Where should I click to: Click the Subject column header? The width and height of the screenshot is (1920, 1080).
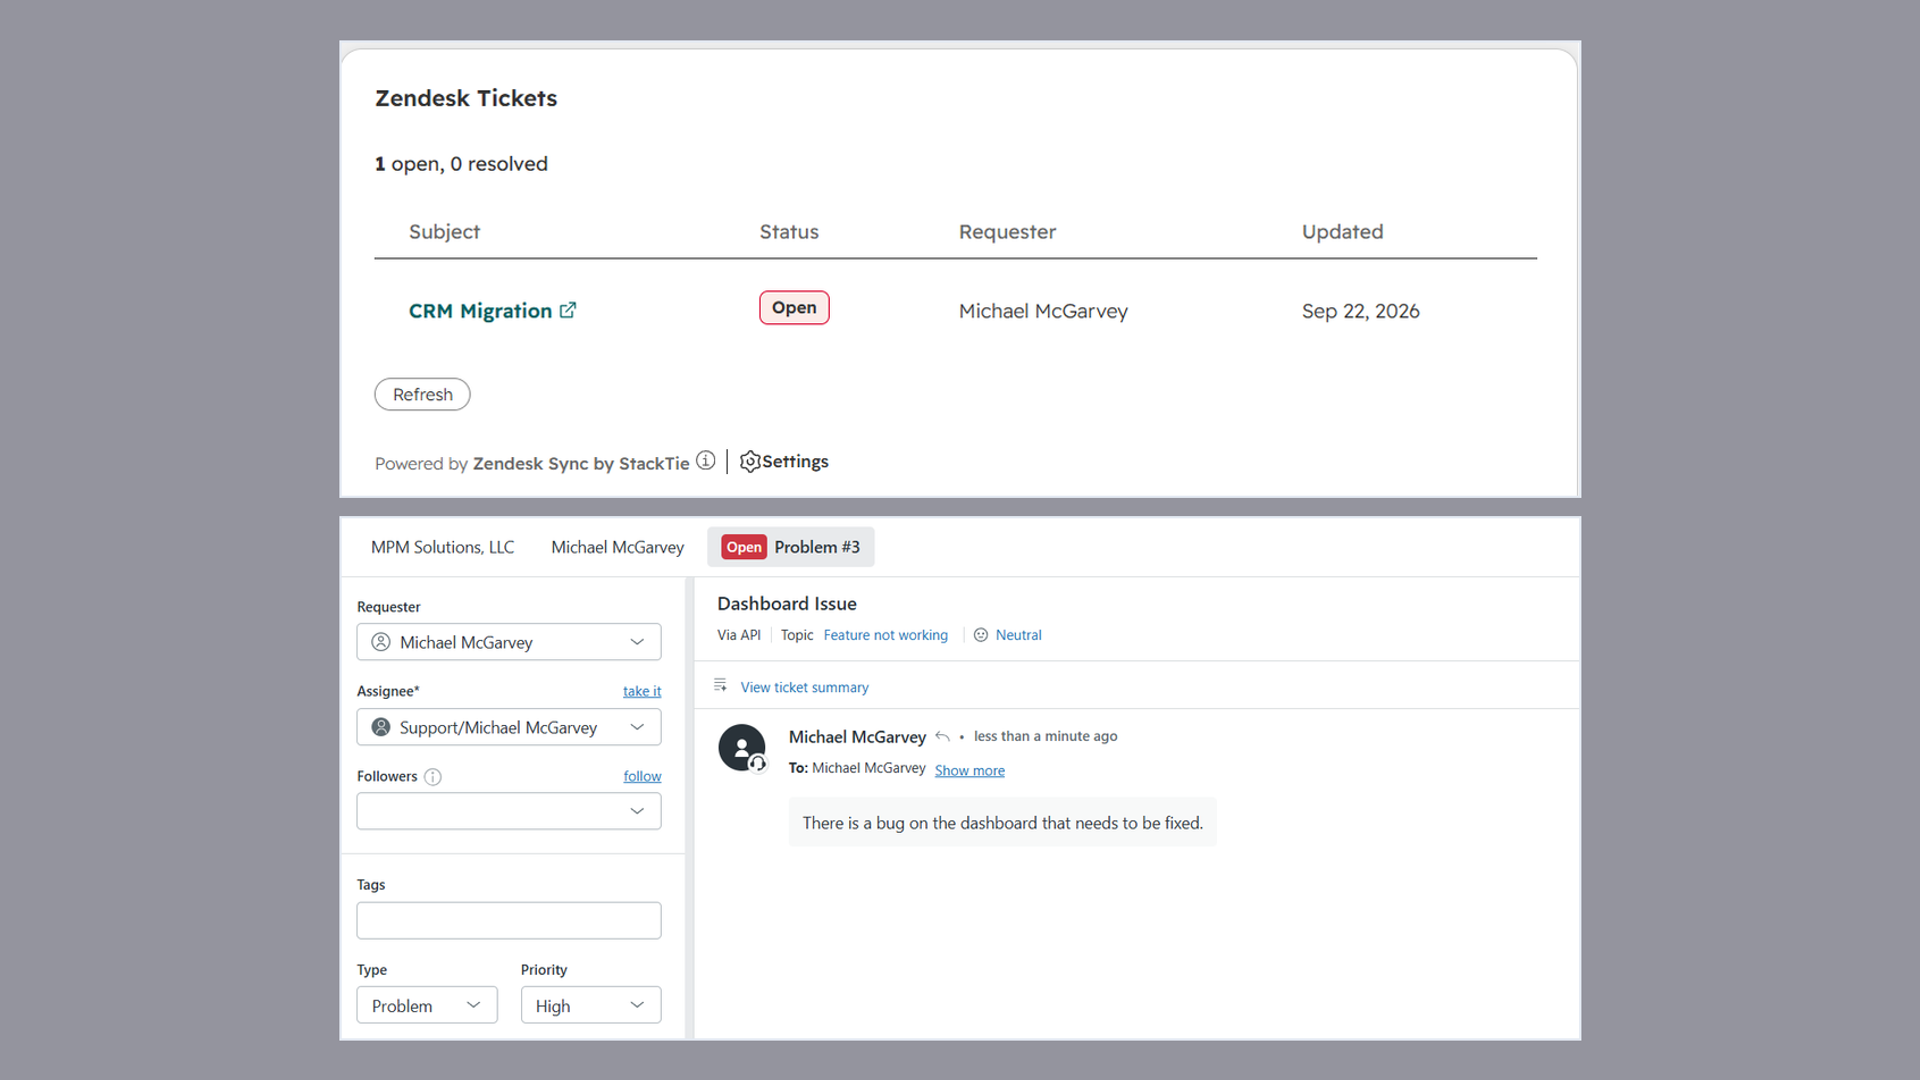pos(444,232)
